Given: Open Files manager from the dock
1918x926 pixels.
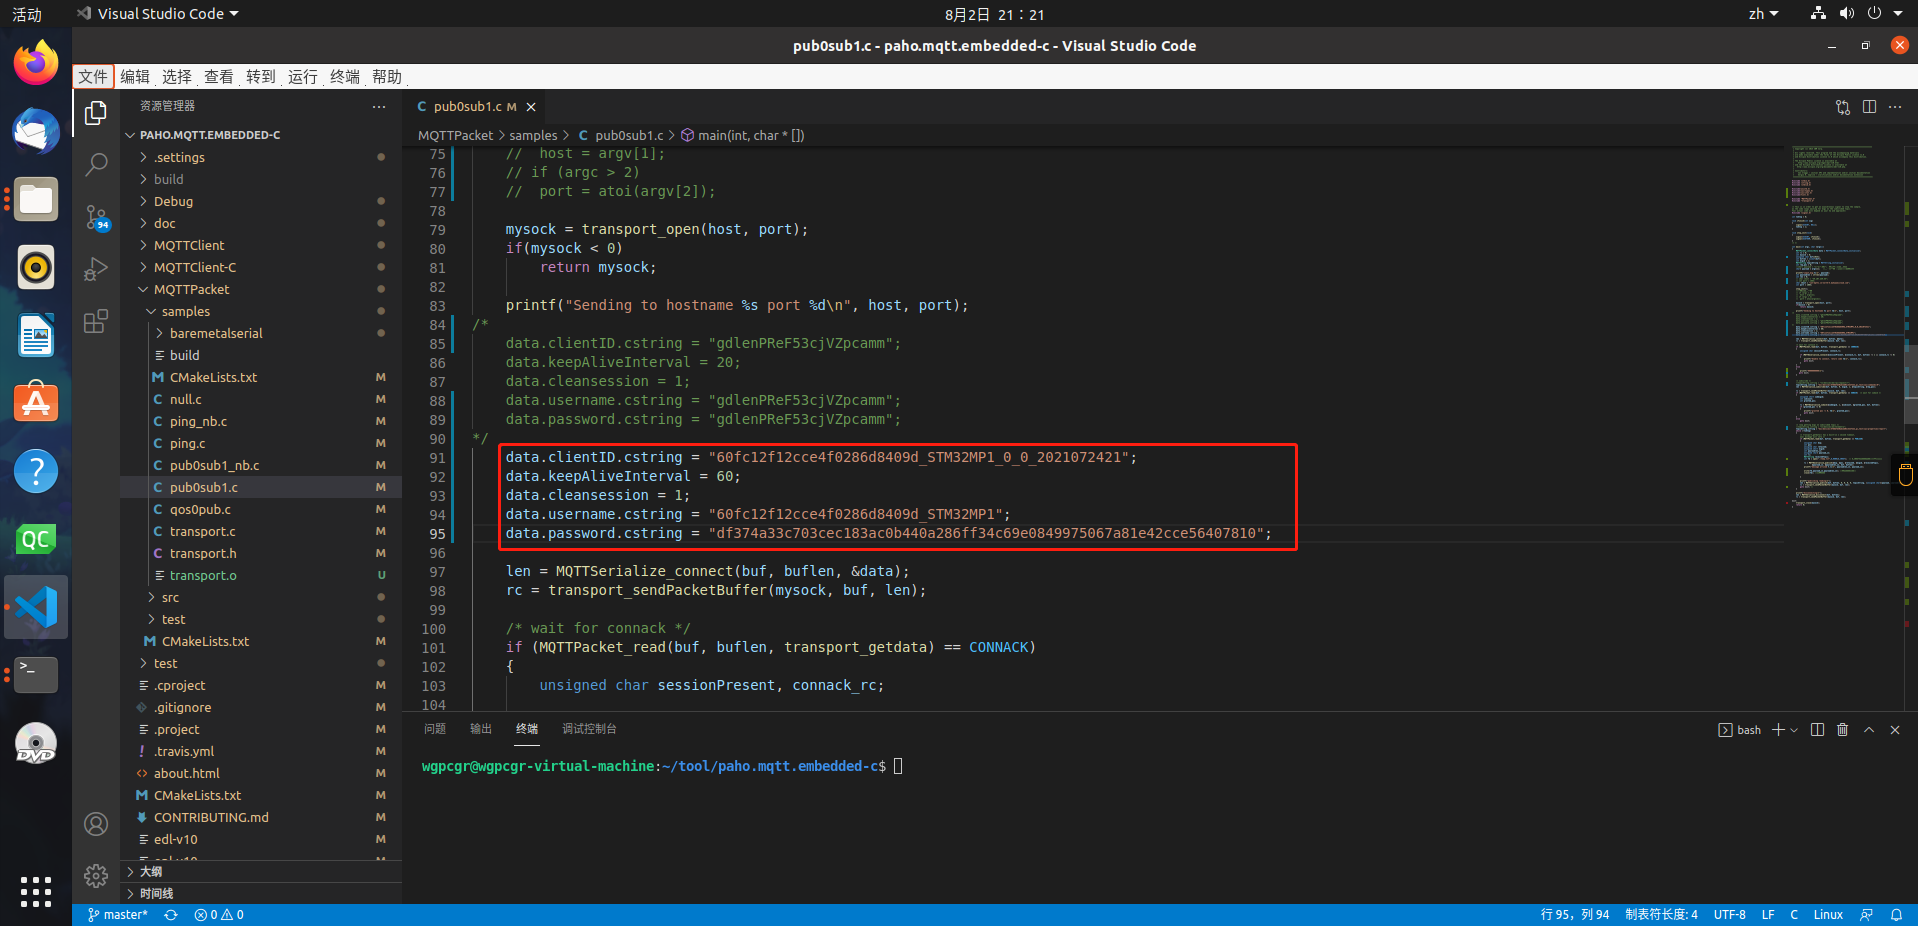Looking at the screenshot, I should [x=36, y=199].
